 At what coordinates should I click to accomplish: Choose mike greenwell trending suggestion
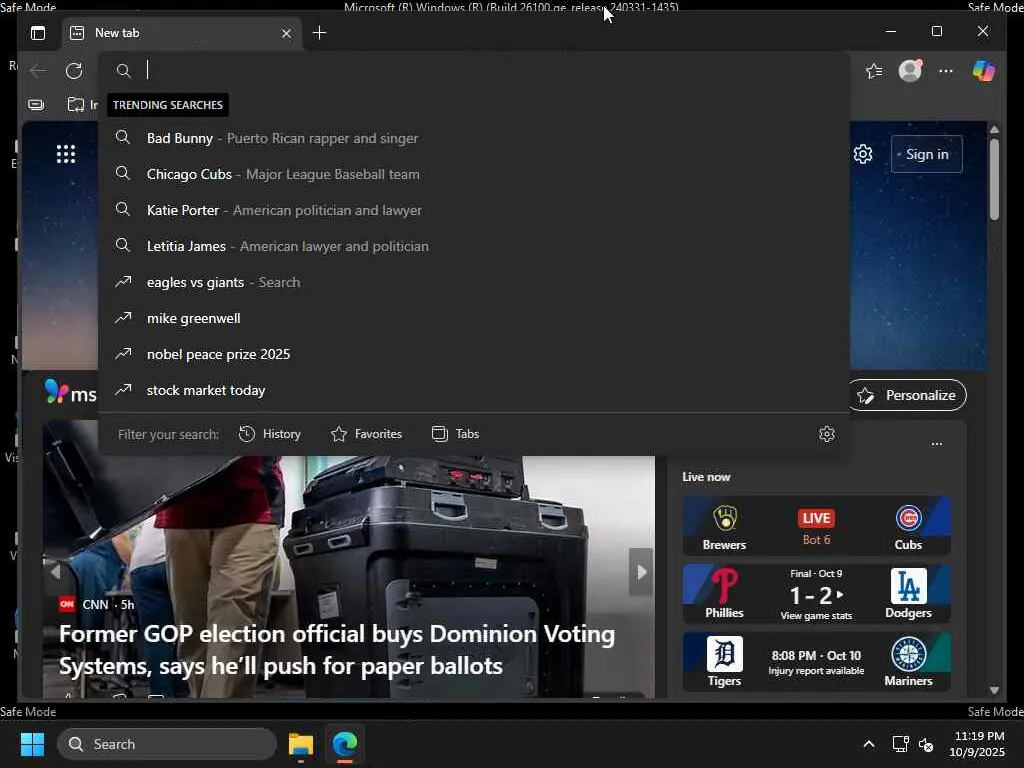(474, 317)
